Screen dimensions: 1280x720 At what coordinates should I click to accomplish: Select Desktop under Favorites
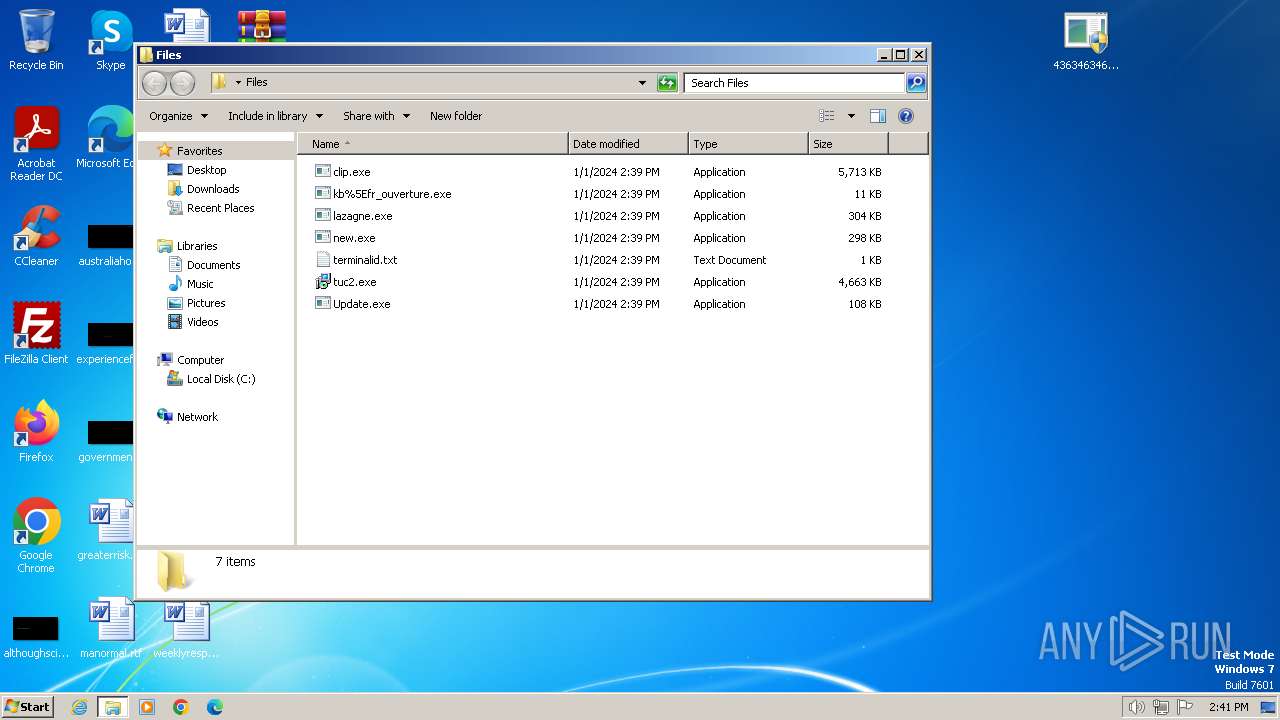point(206,170)
